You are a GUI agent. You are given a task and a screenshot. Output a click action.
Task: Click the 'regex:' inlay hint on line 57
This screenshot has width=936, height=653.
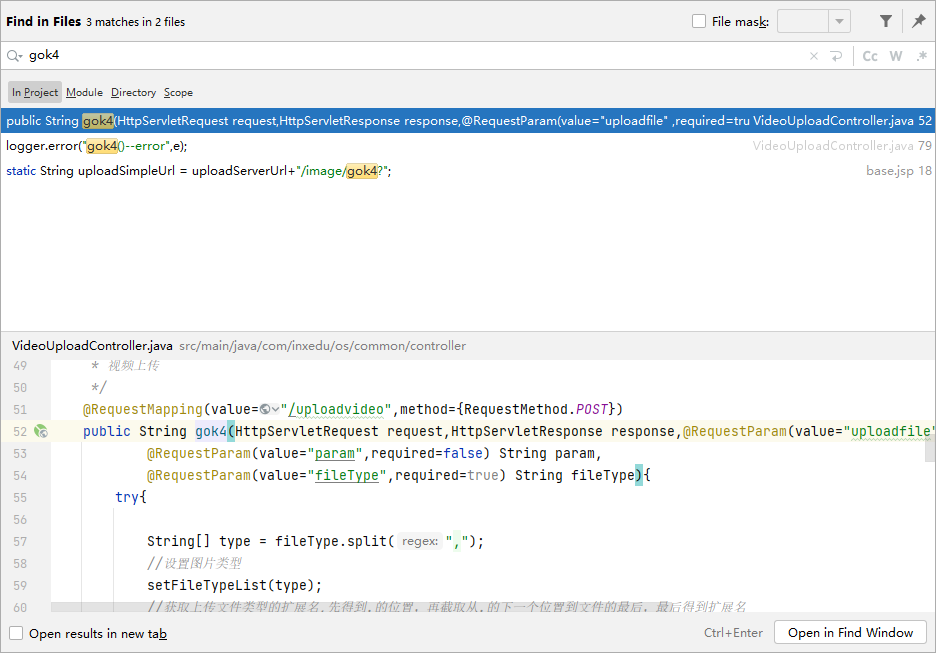(420, 541)
